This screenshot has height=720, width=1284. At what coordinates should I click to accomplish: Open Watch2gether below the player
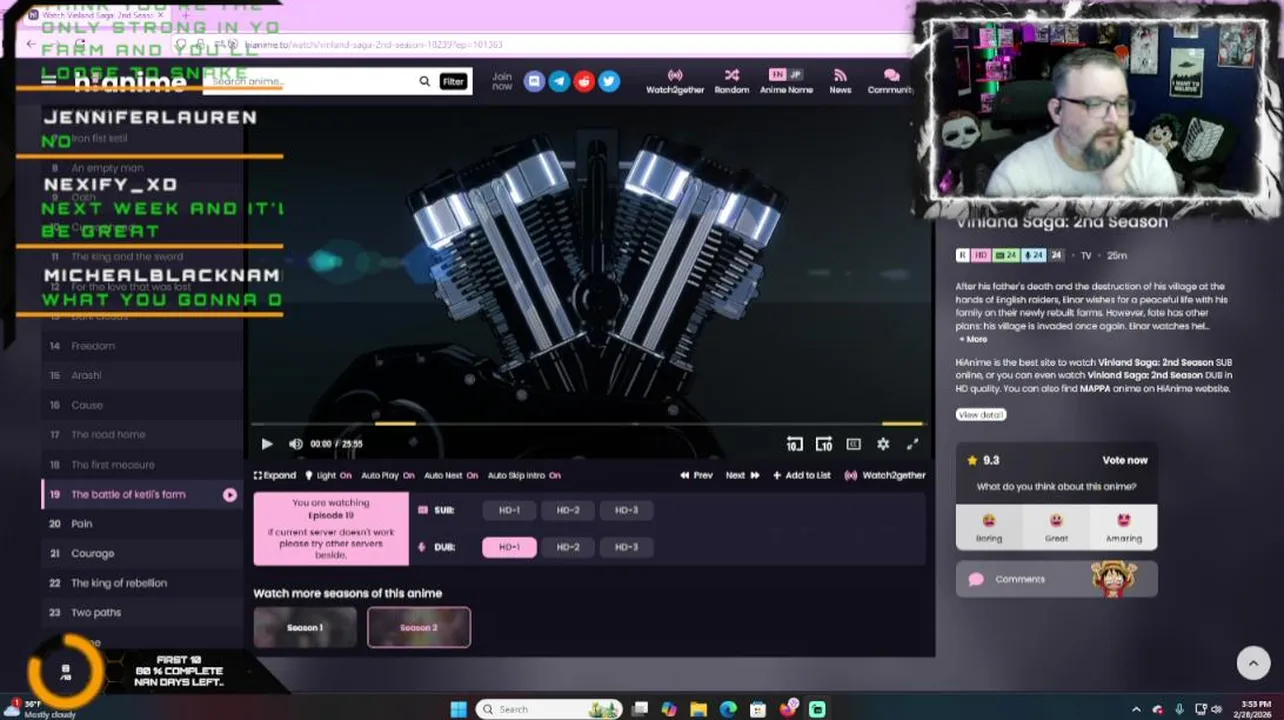[885, 475]
